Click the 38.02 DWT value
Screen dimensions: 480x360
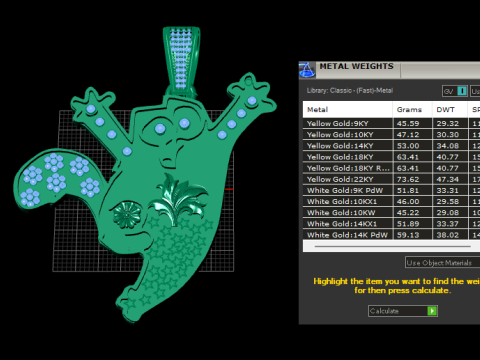click(448, 235)
